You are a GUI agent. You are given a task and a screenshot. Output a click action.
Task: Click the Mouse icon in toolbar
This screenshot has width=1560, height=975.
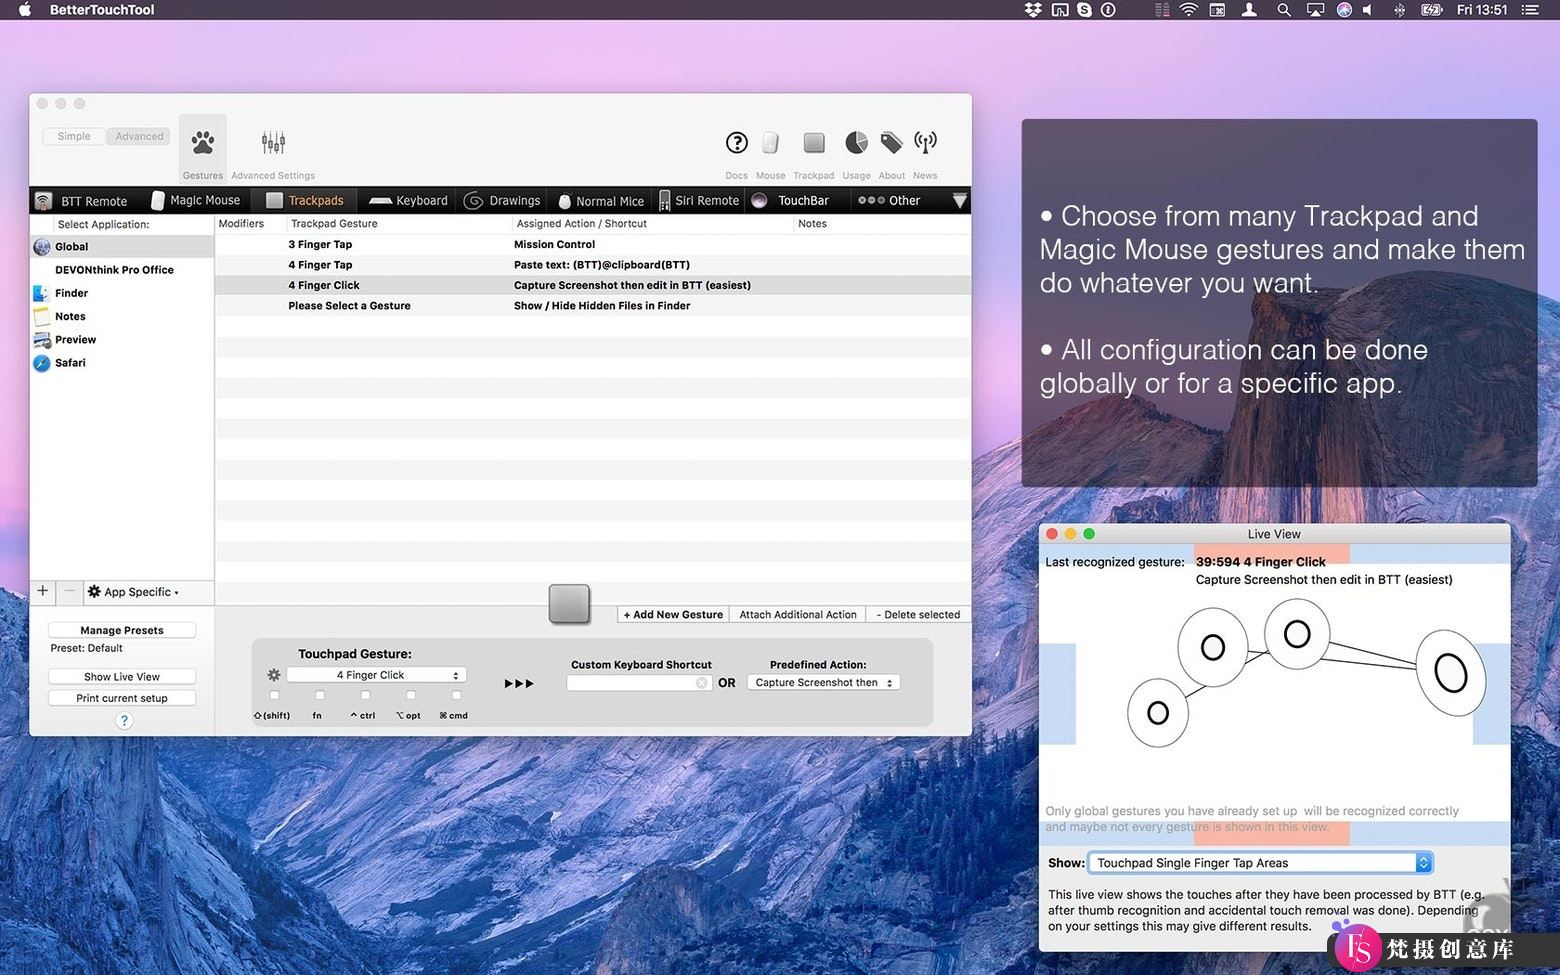point(771,143)
